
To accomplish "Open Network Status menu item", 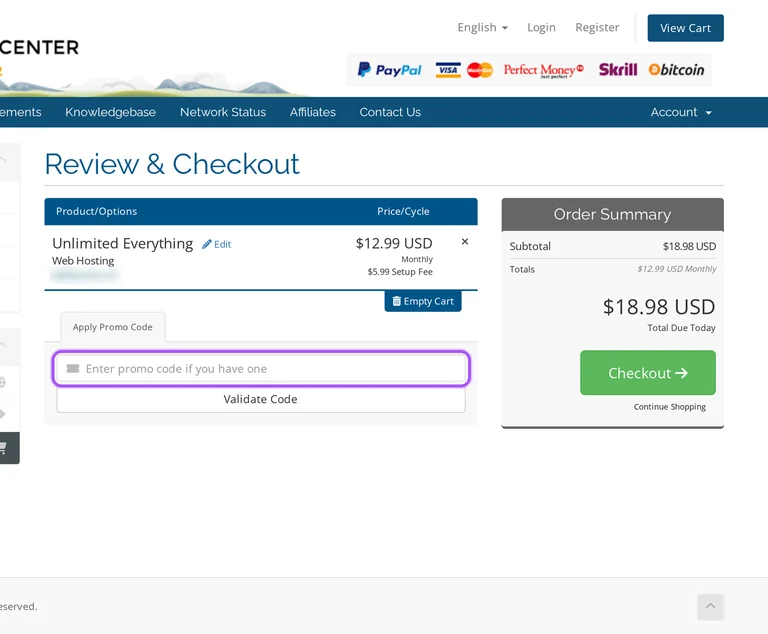I will [223, 112].
